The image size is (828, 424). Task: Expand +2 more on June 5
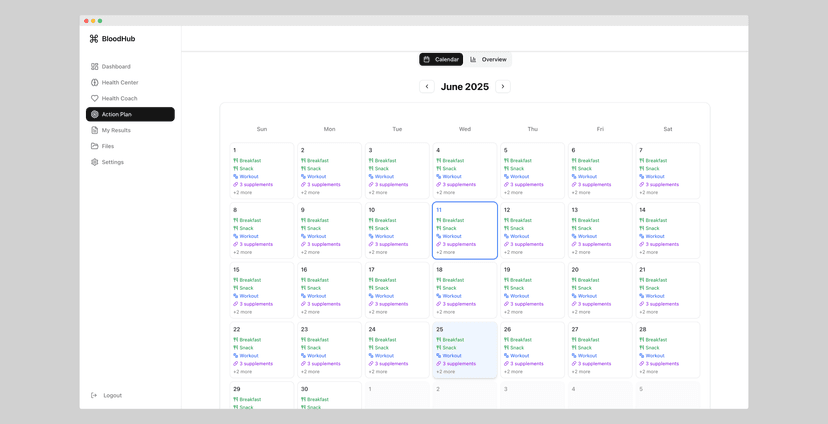pos(513,192)
